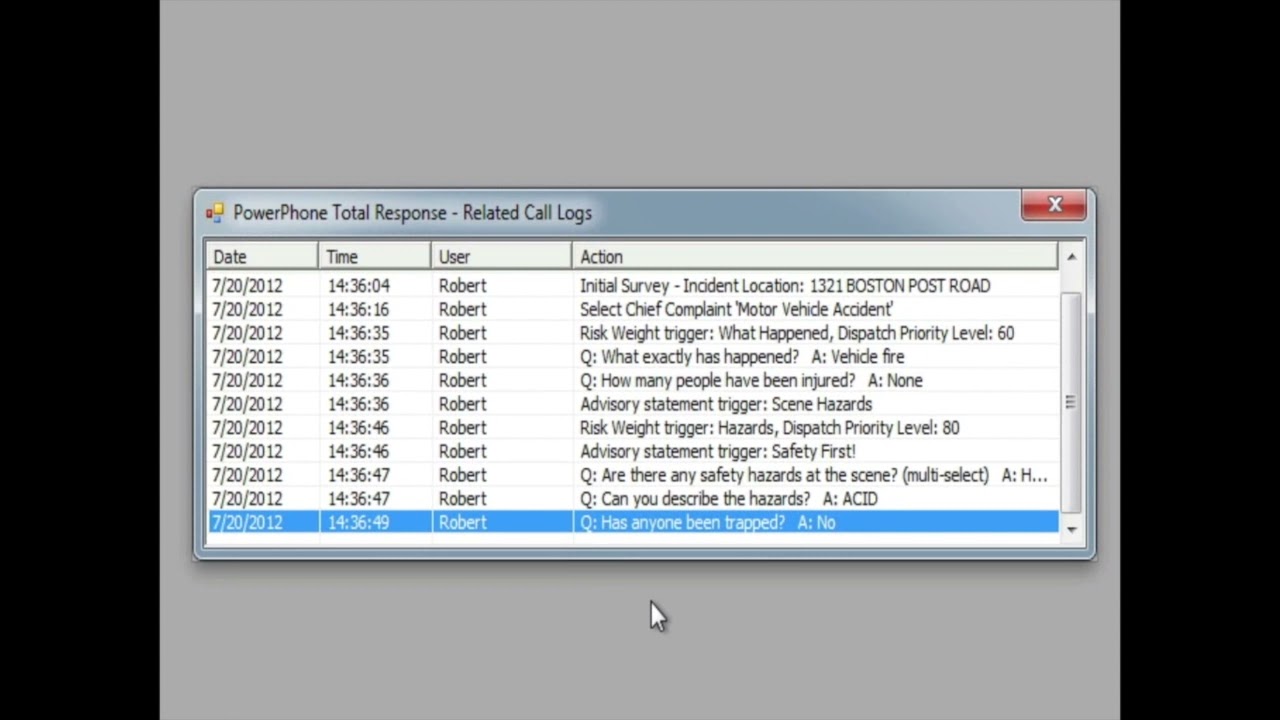Select the 'Are there any safety hazards' row

[x=632, y=475]
